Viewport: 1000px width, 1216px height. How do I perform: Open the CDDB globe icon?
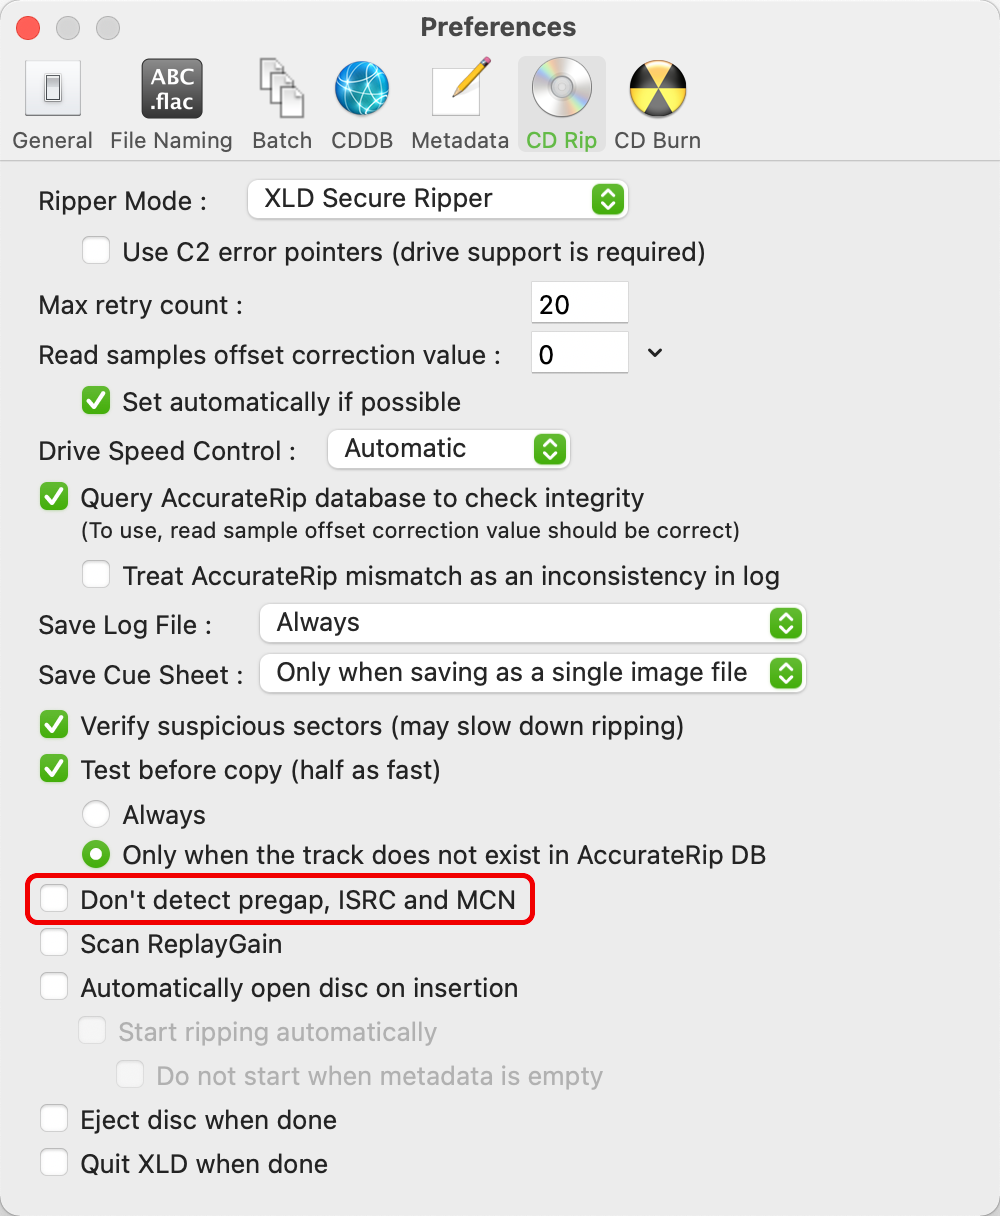[x=362, y=89]
